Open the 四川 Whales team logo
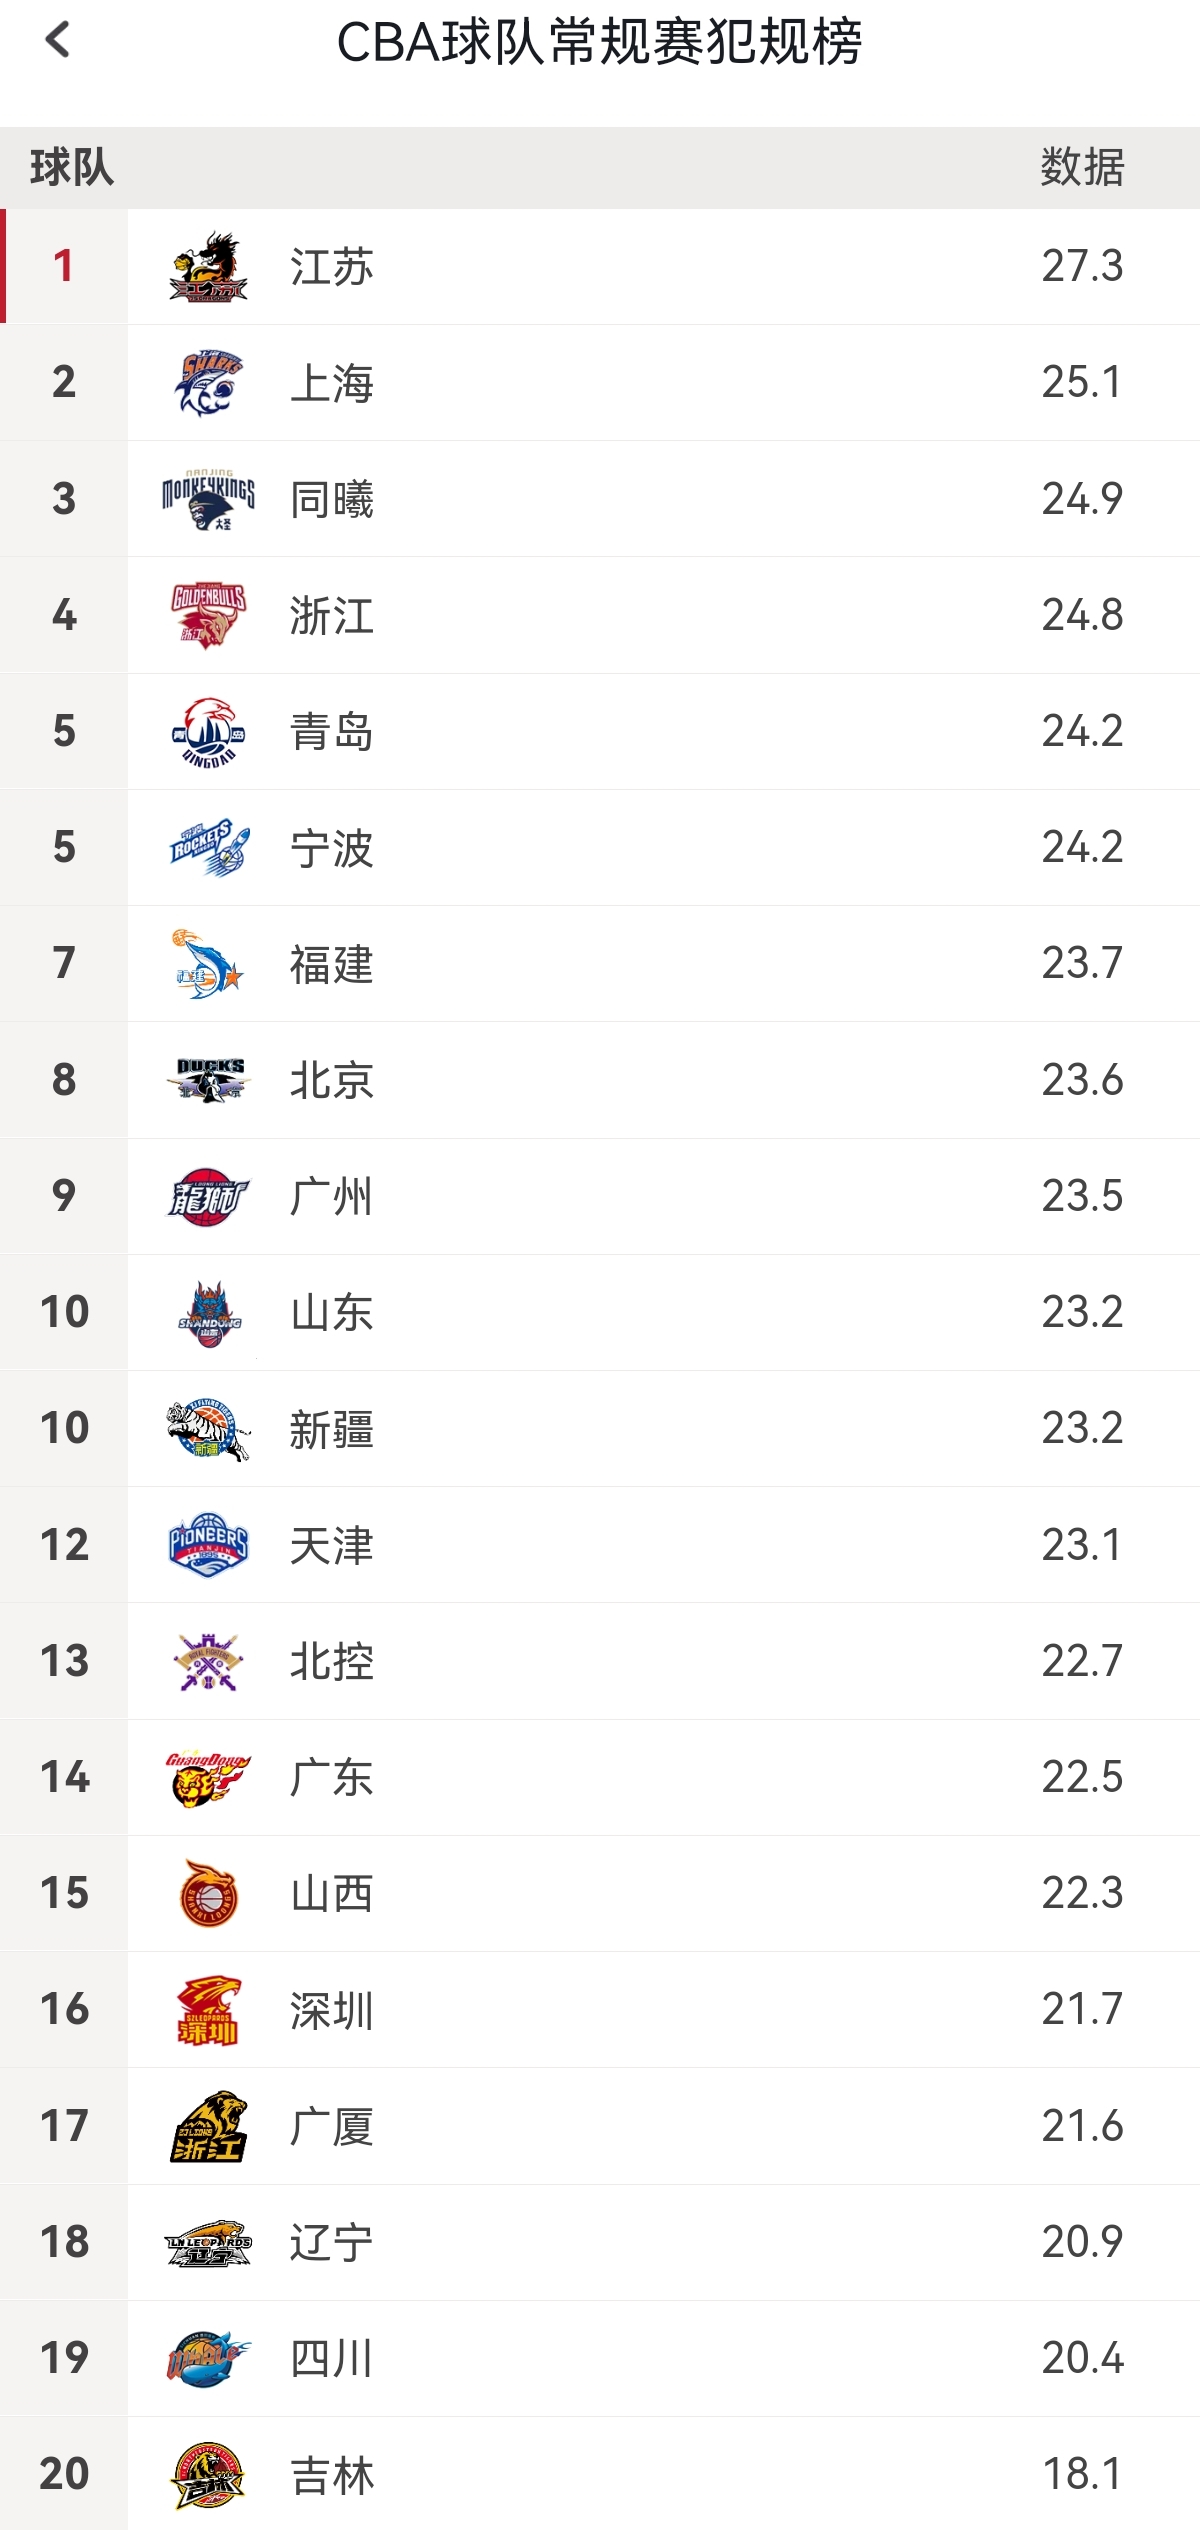1200x2530 pixels. [208, 2358]
